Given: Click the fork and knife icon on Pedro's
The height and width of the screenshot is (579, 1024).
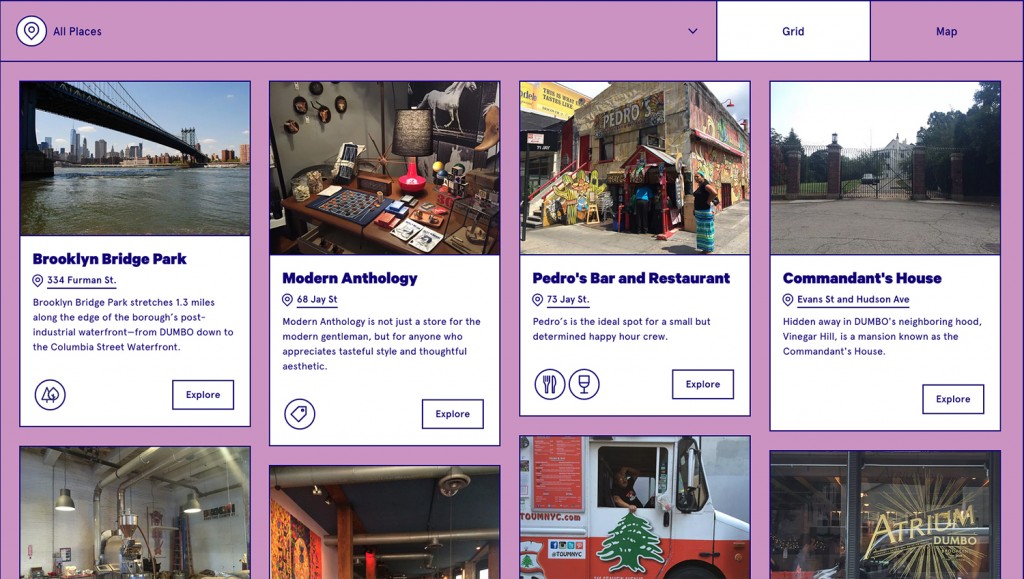Looking at the screenshot, I should click(550, 384).
